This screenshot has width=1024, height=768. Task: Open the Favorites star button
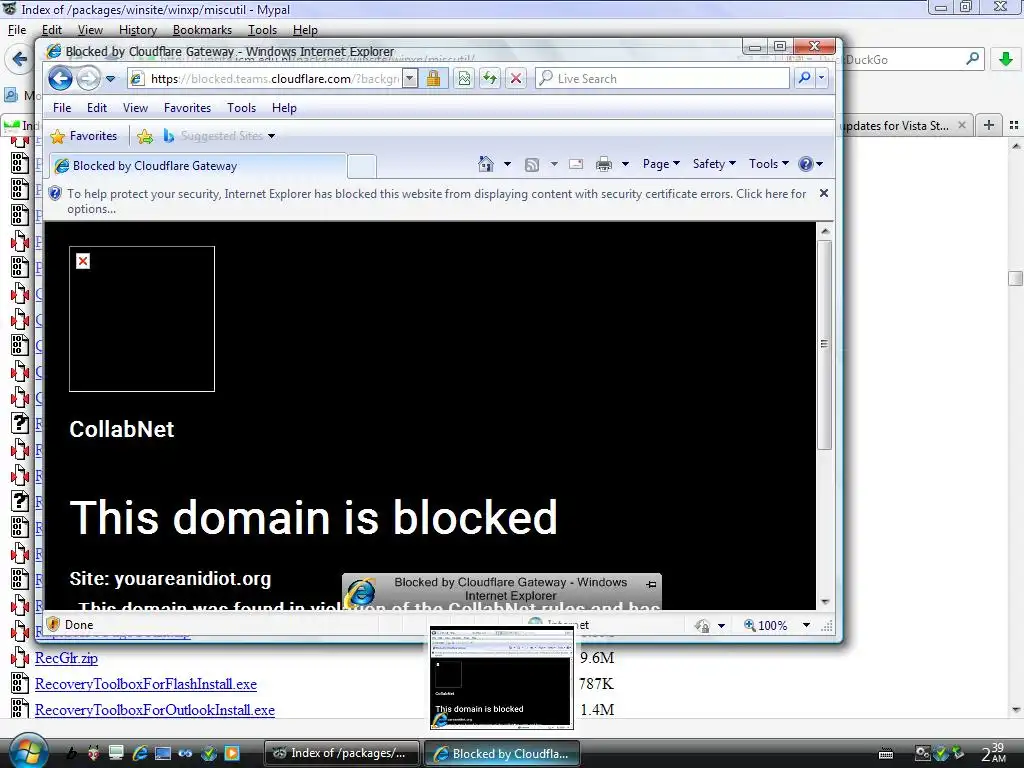click(x=84, y=136)
